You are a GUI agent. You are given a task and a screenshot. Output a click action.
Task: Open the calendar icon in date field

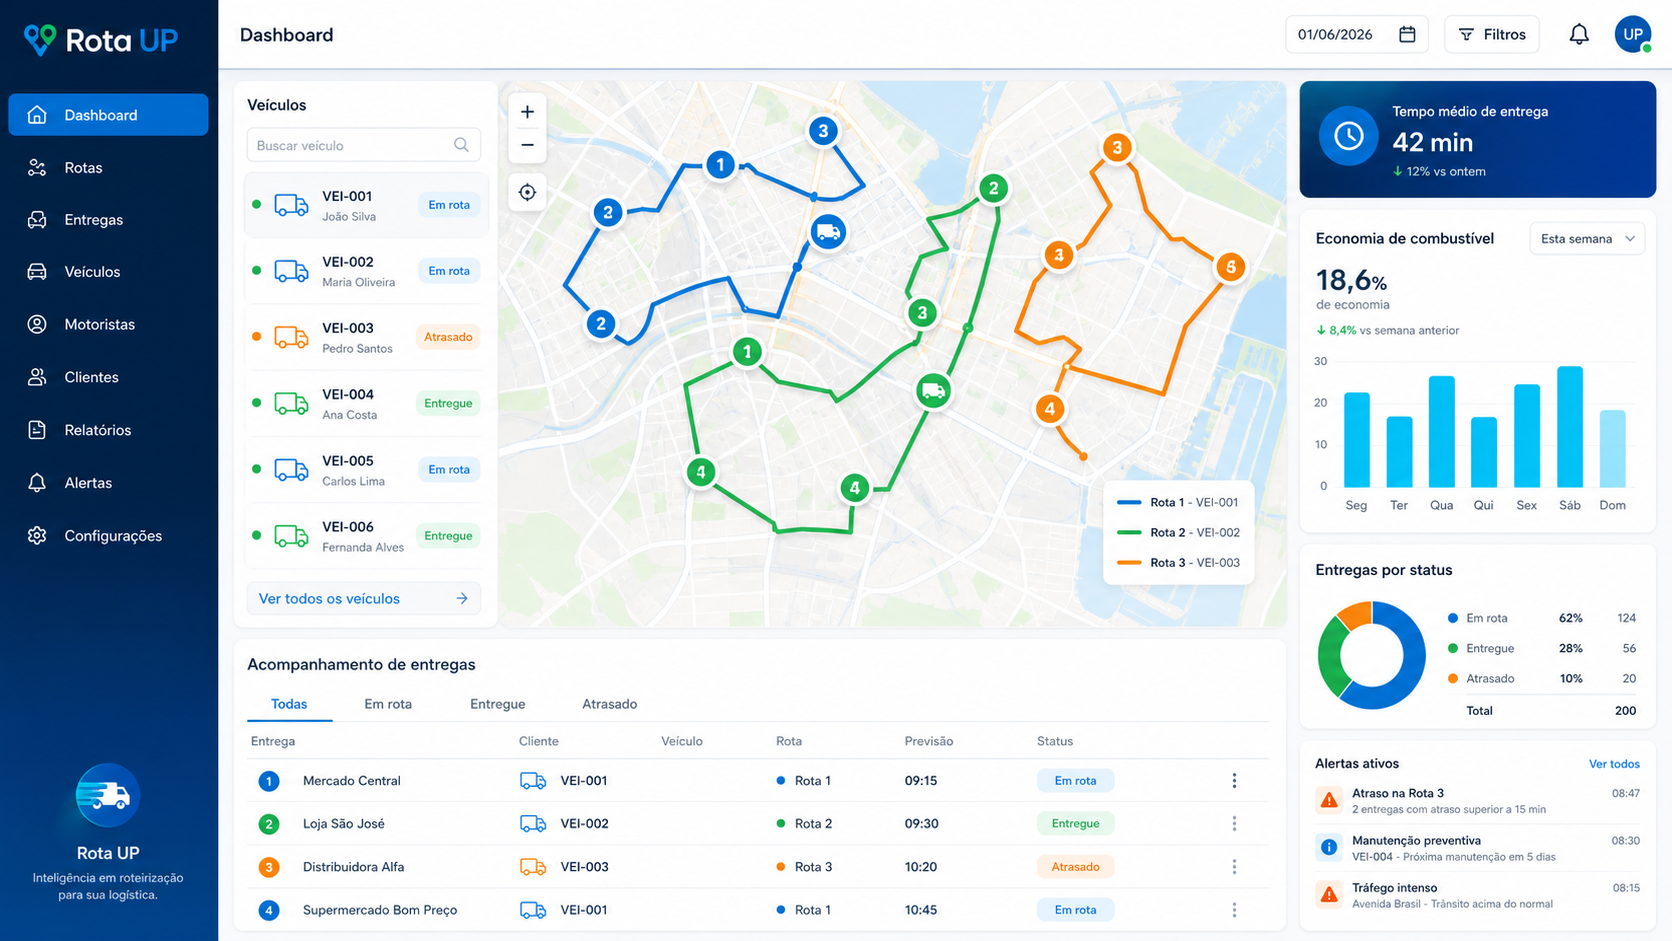pyautogui.click(x=1407, y=35)
